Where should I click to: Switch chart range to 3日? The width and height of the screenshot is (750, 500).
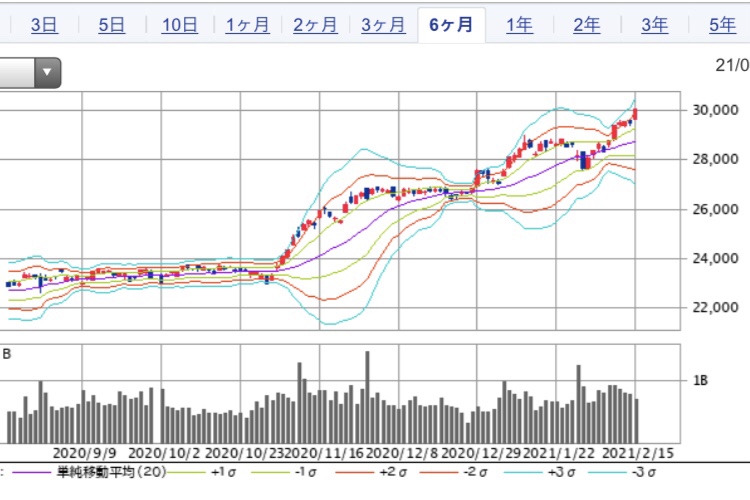(x=44, y=24)
